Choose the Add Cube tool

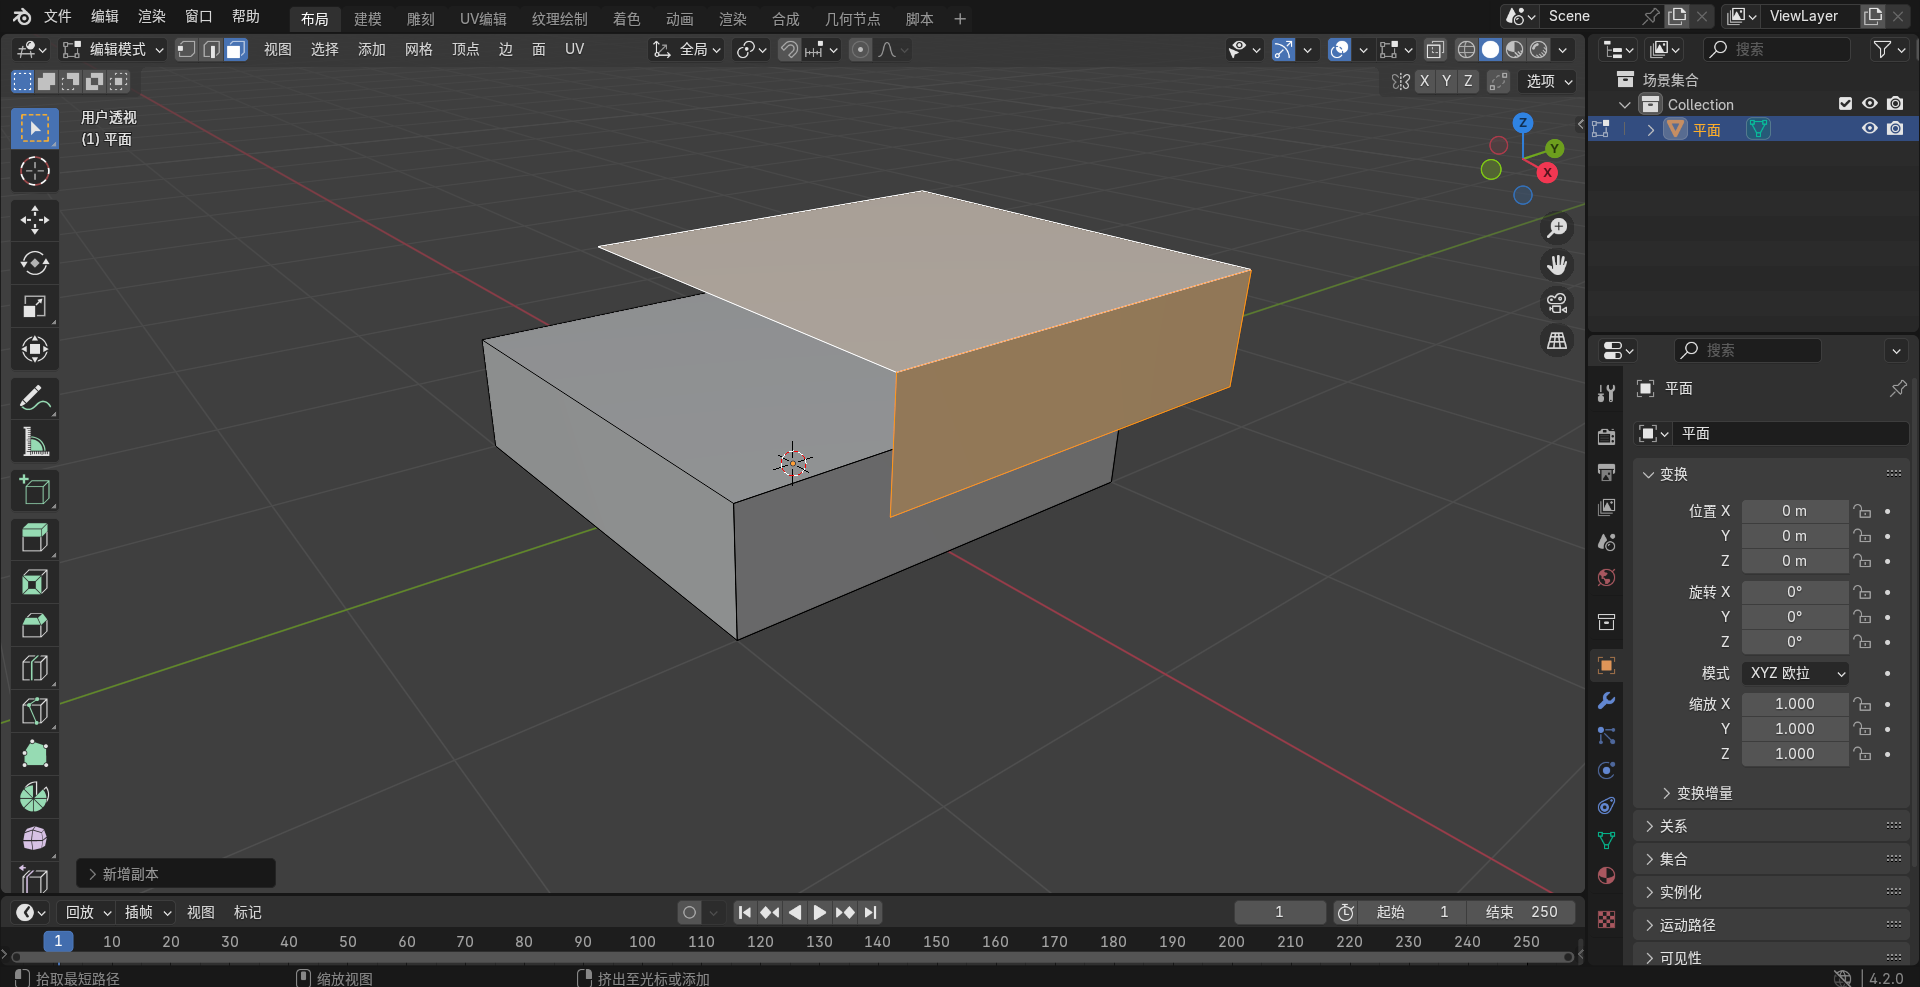coord(35,490)
